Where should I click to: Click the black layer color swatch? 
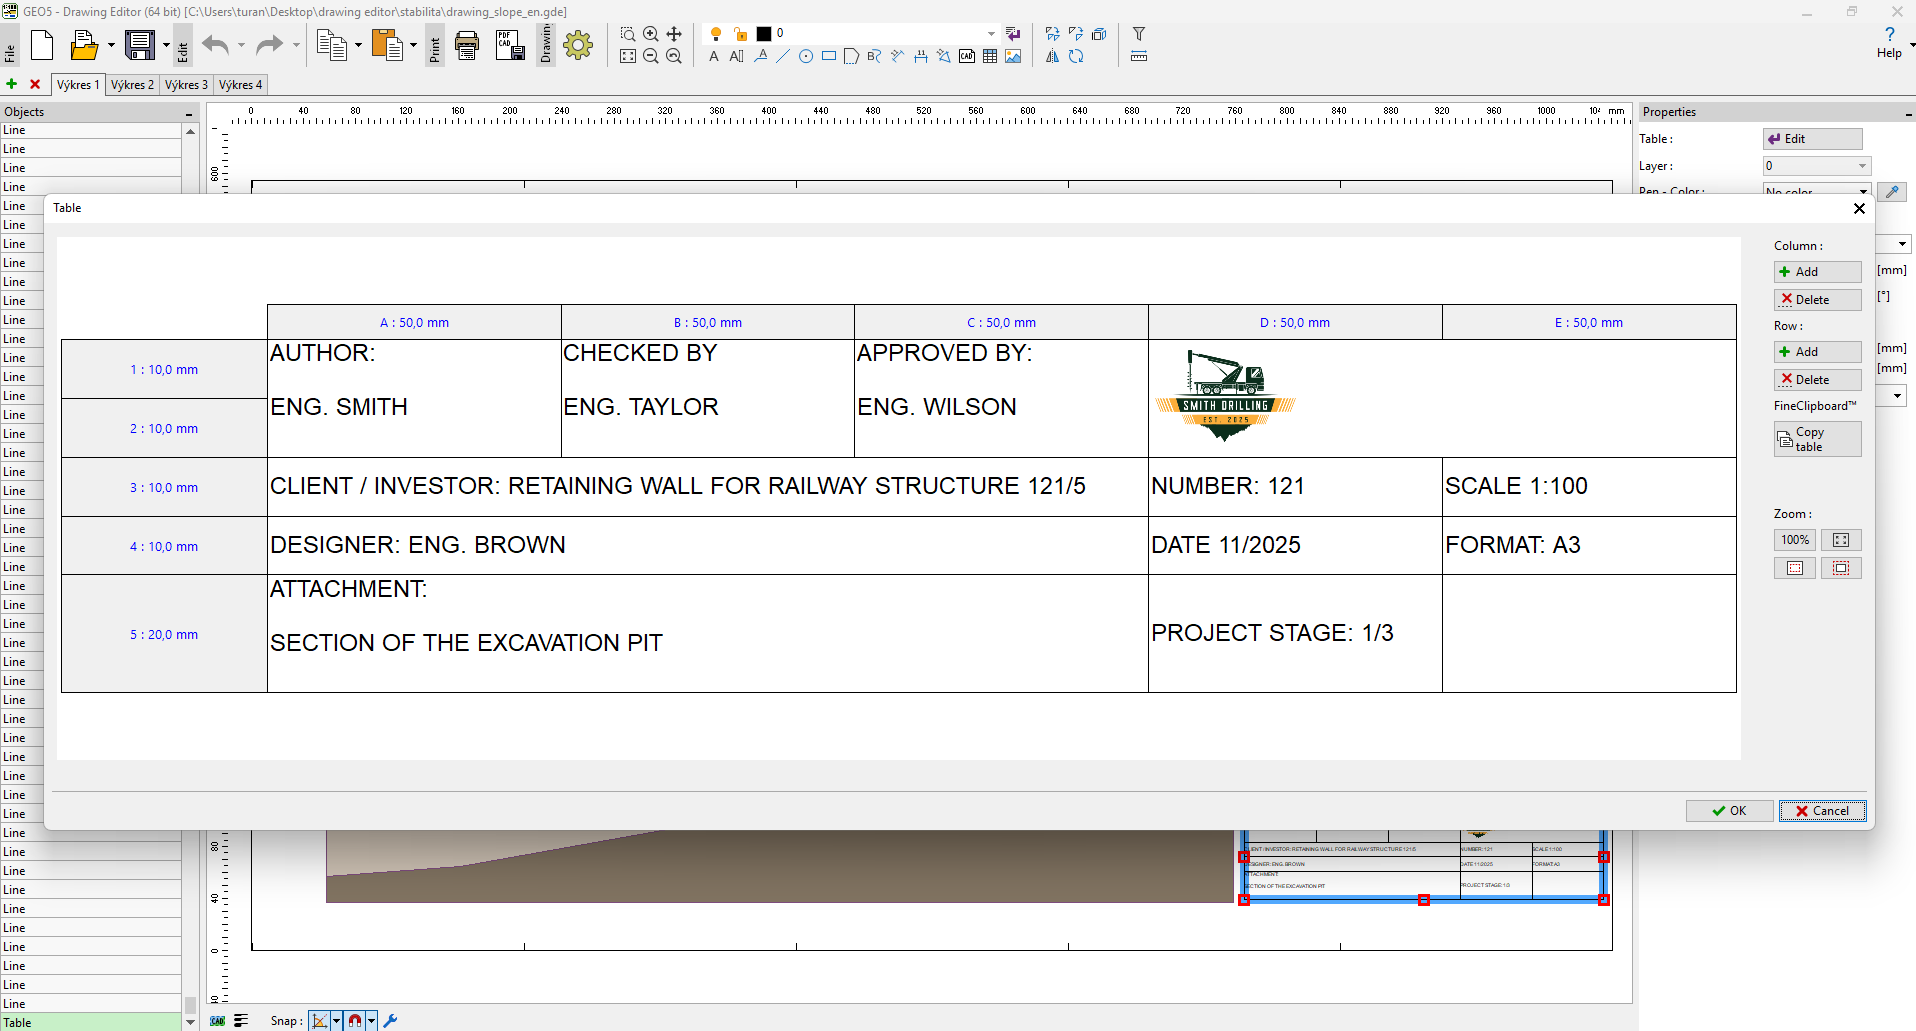[x=764, y=34]
